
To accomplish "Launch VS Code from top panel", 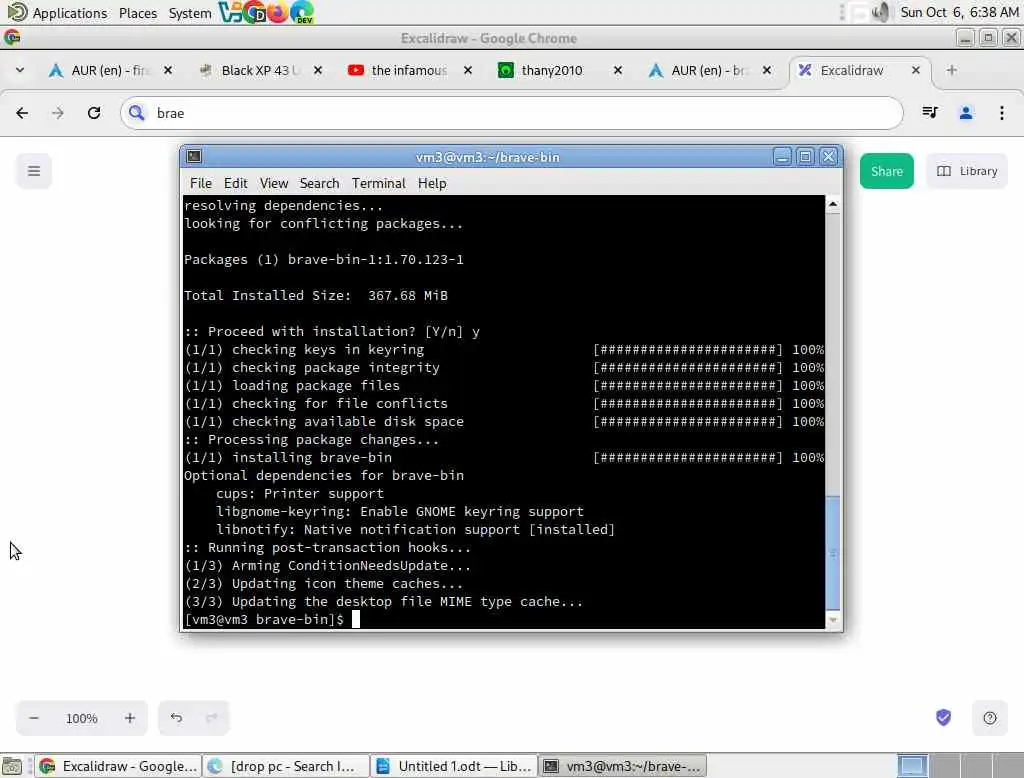I will point(230,12).
